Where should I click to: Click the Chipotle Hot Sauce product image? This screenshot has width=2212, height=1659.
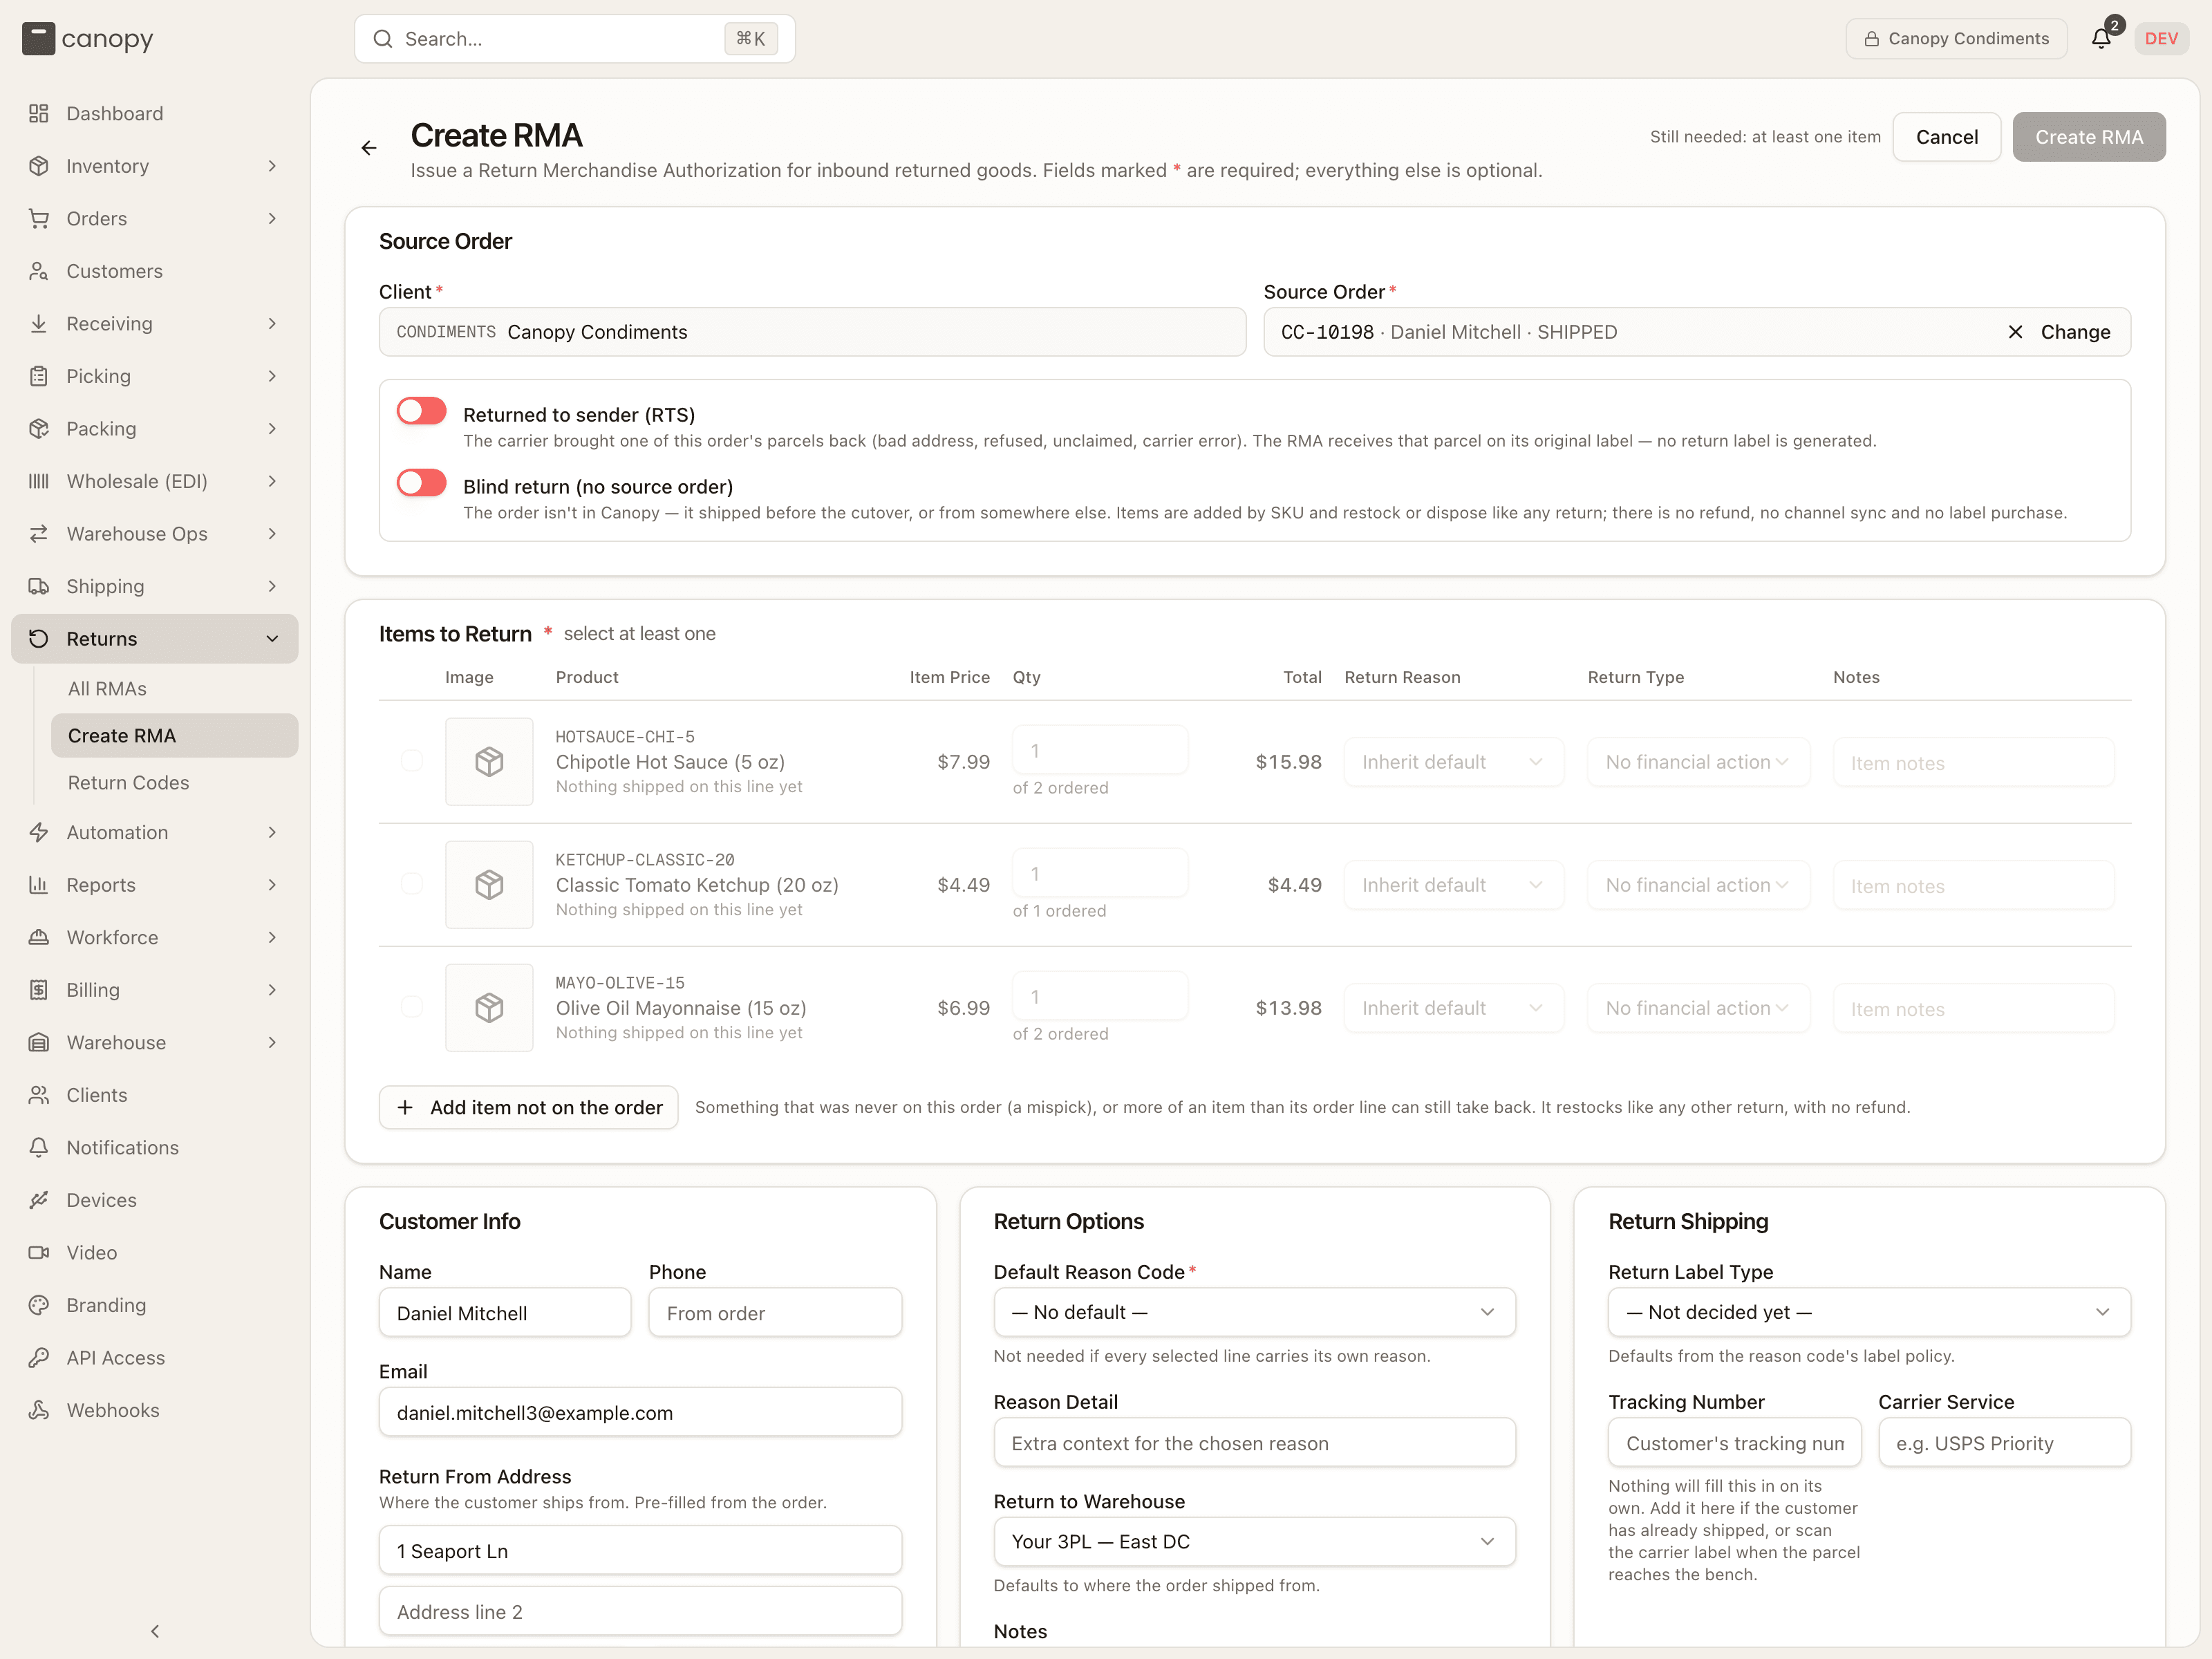click(489, 761)
